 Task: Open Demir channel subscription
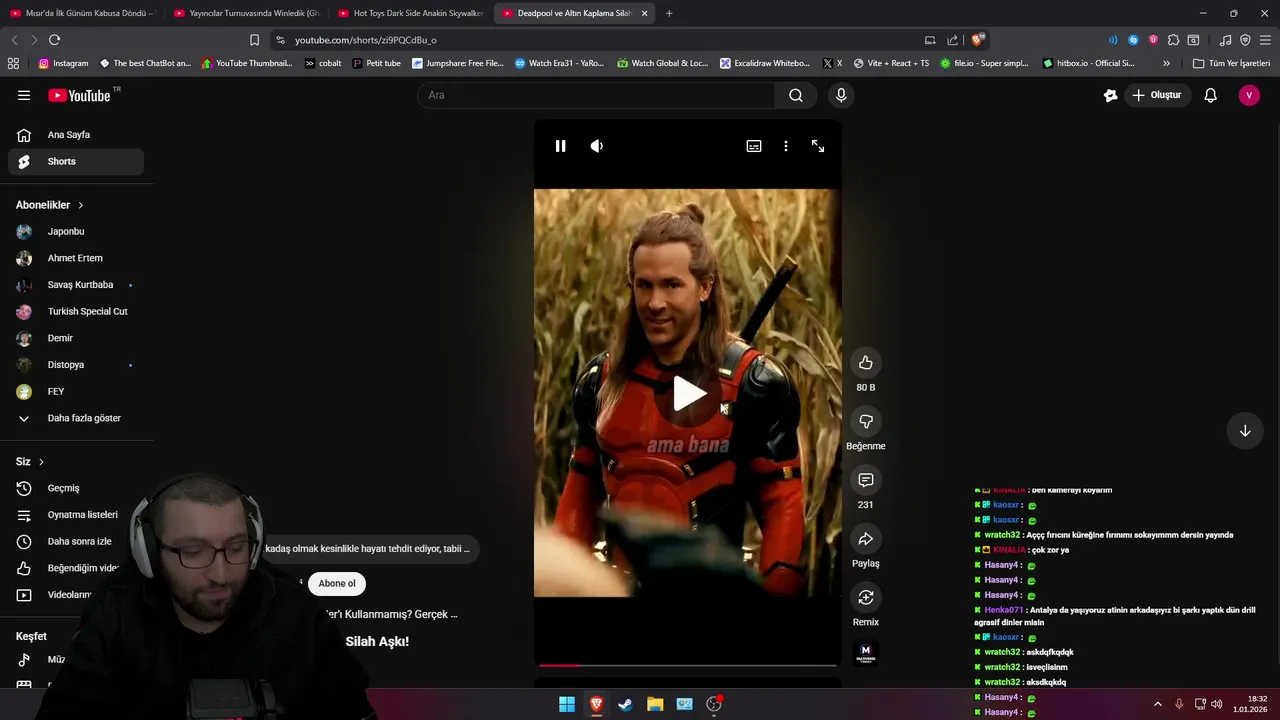pyautogui.click(x=76, y=338)
